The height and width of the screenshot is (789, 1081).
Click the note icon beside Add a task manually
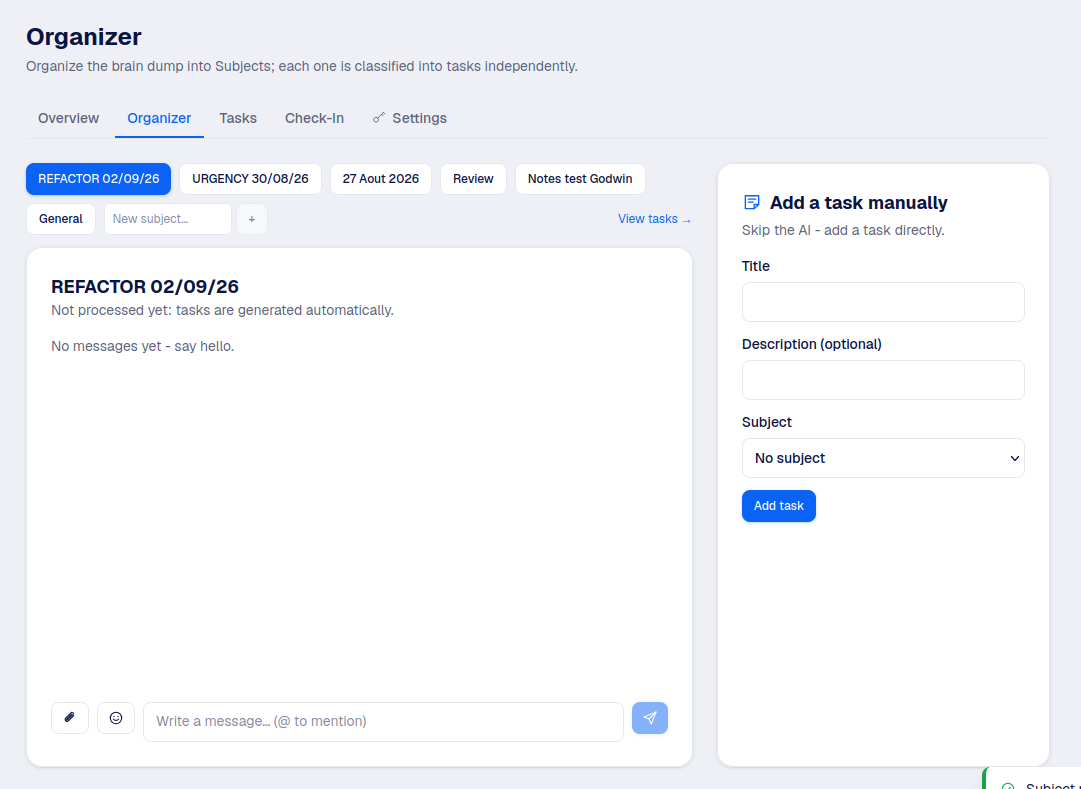click(x=751, y=202)
